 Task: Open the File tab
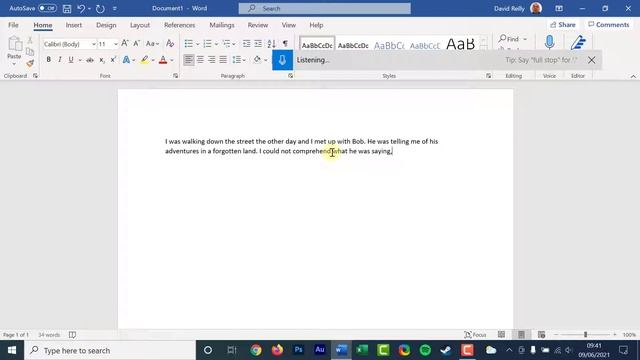click(13, 25)
